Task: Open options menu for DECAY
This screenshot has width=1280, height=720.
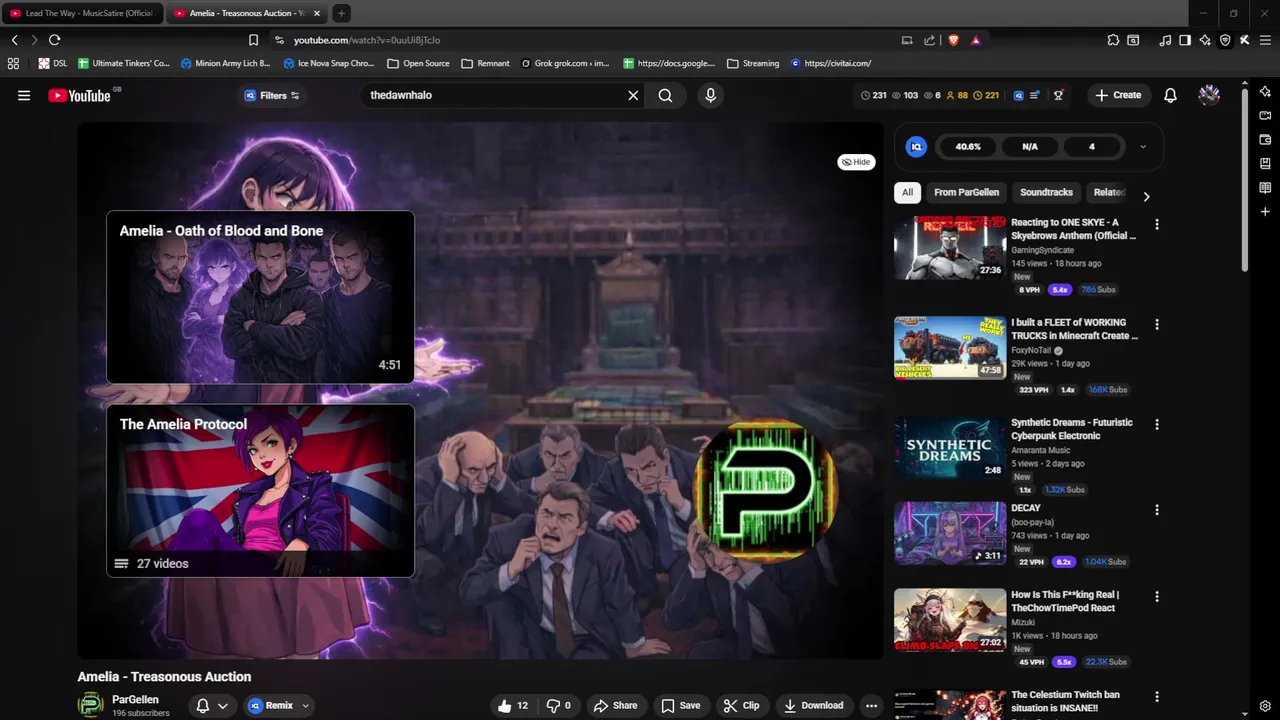Action: 1157,509
